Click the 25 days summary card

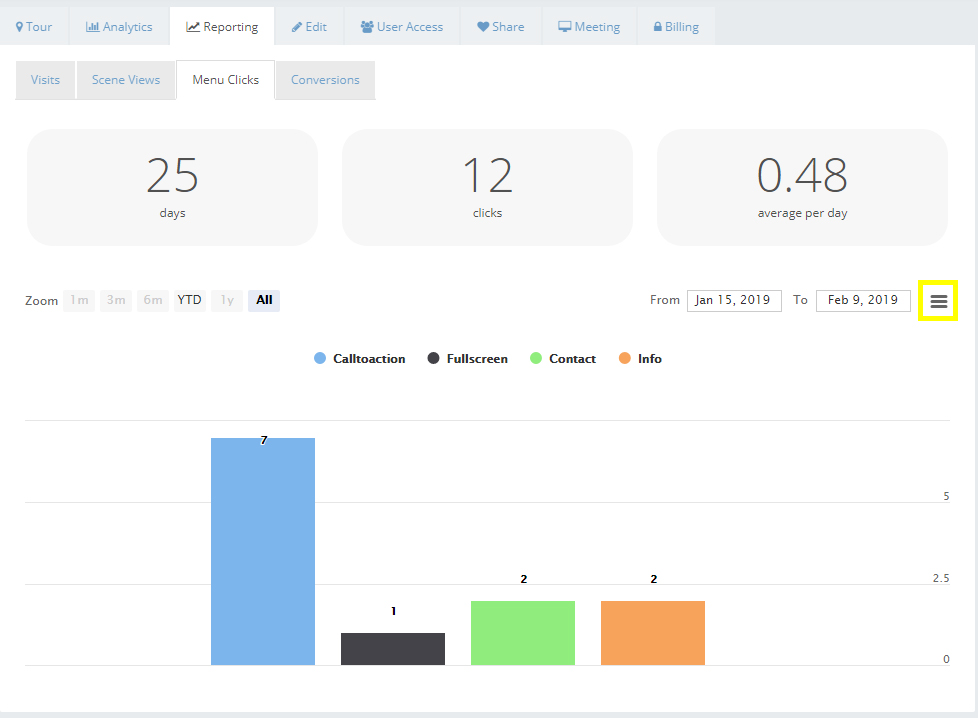tap(172, 187)
